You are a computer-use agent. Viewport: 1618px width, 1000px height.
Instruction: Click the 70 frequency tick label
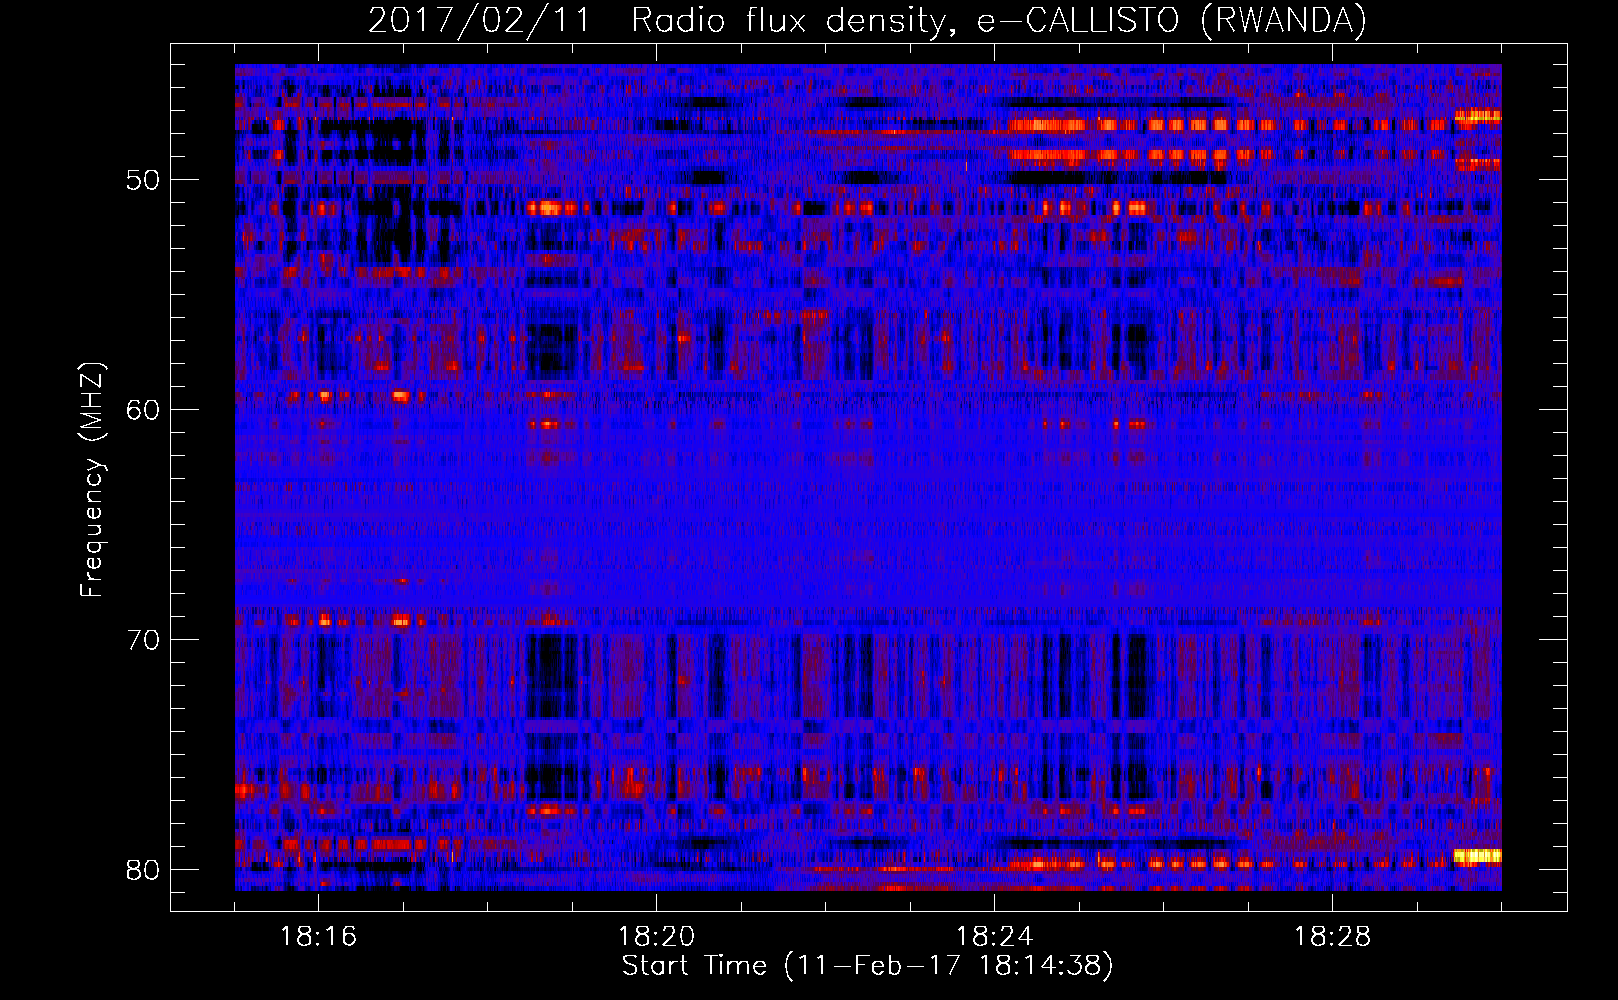pos(143,640)
